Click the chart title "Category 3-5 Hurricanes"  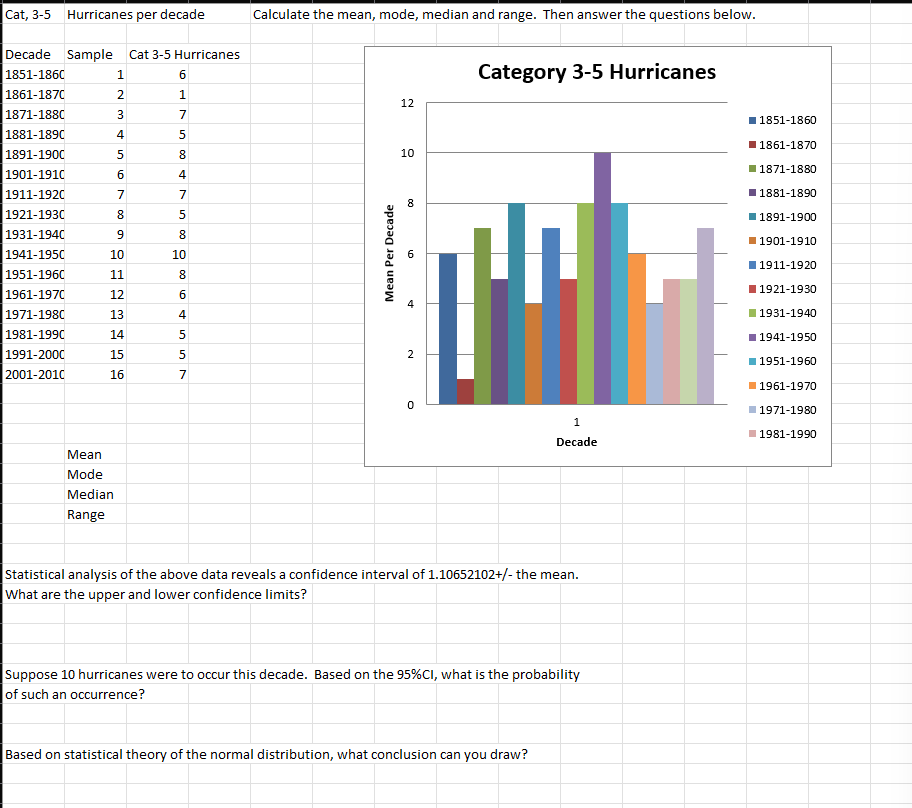[596, 72]
